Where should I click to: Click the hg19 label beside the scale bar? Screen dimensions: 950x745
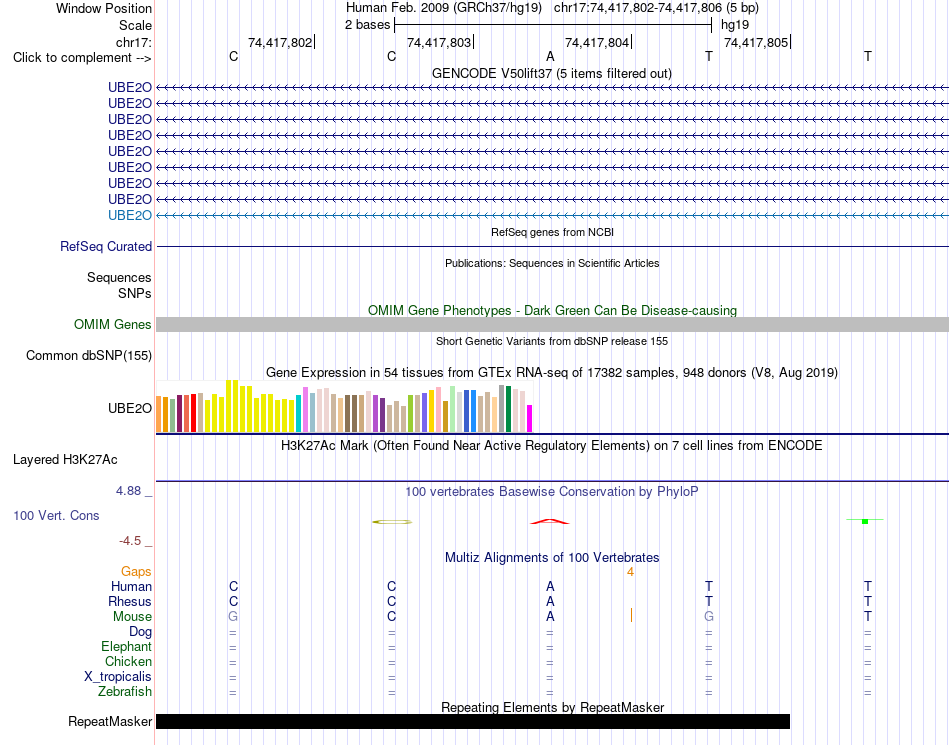pos(735,25)
